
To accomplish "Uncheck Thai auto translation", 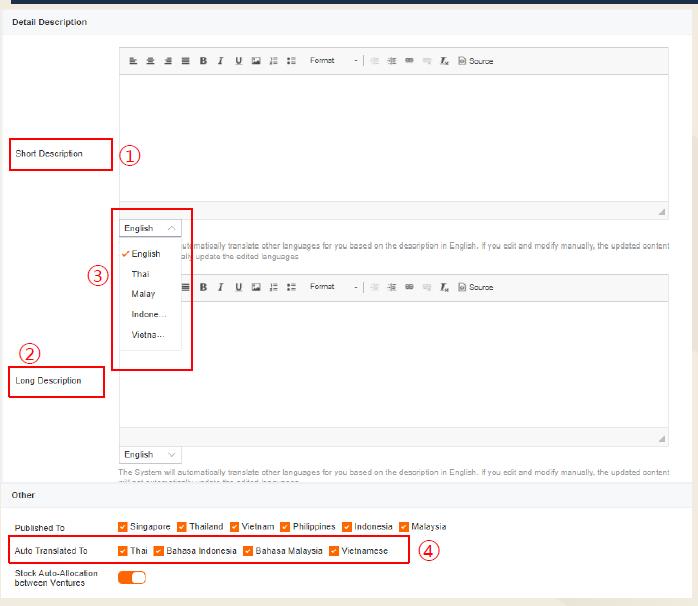I will coord(123,551).
